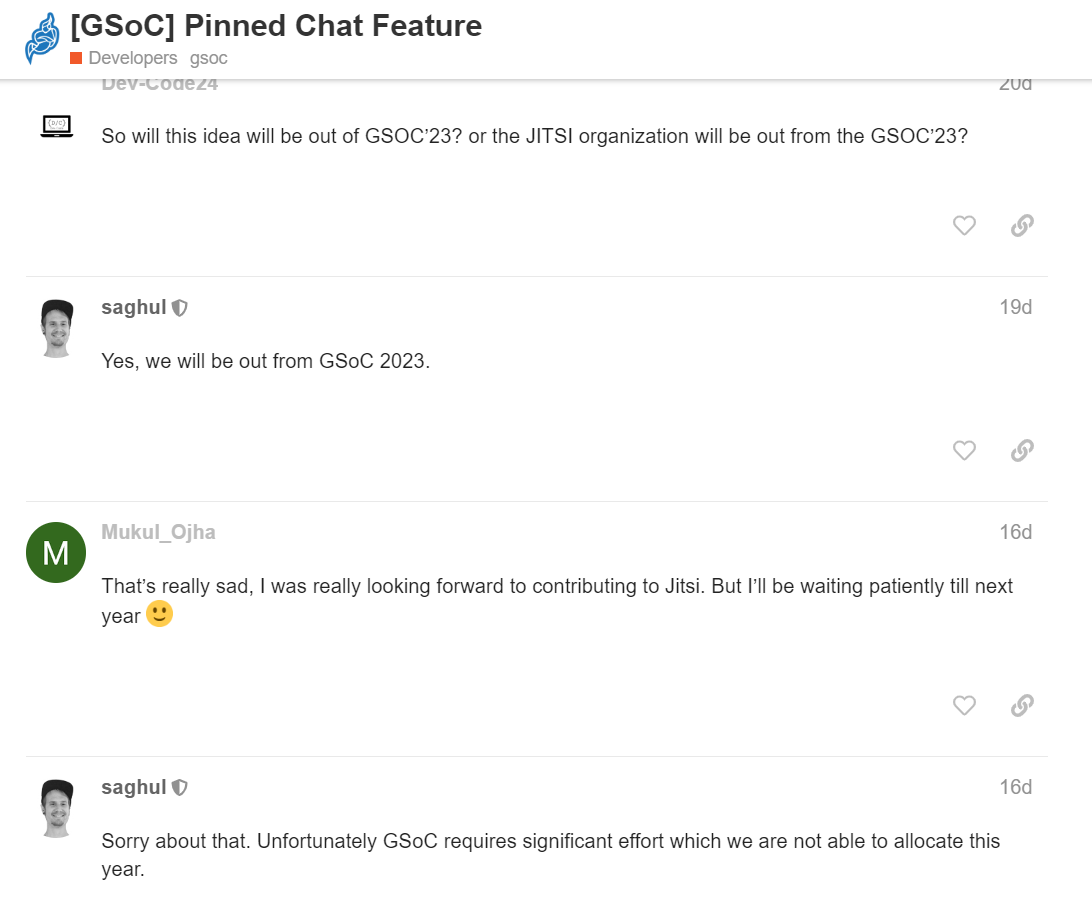Open Mukul_Ojha's user profile
The width and height of the screenshot is (1092, 912).
click(157, 532)
